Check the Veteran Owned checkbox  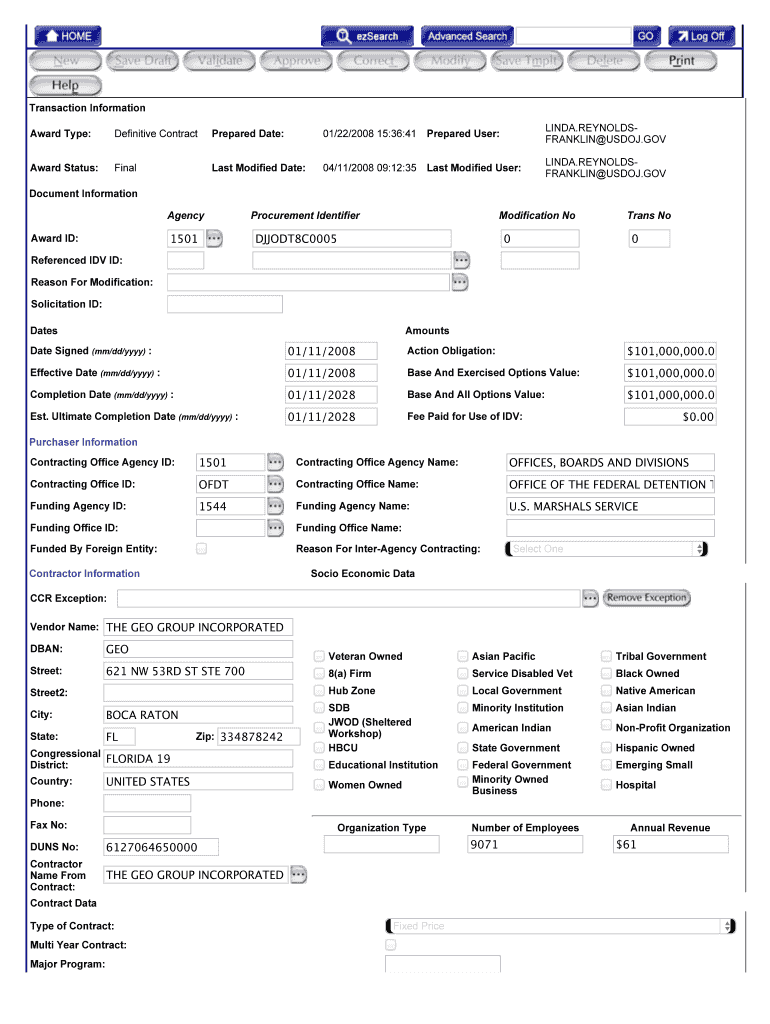pyautogui.click(x=319, y=657)
